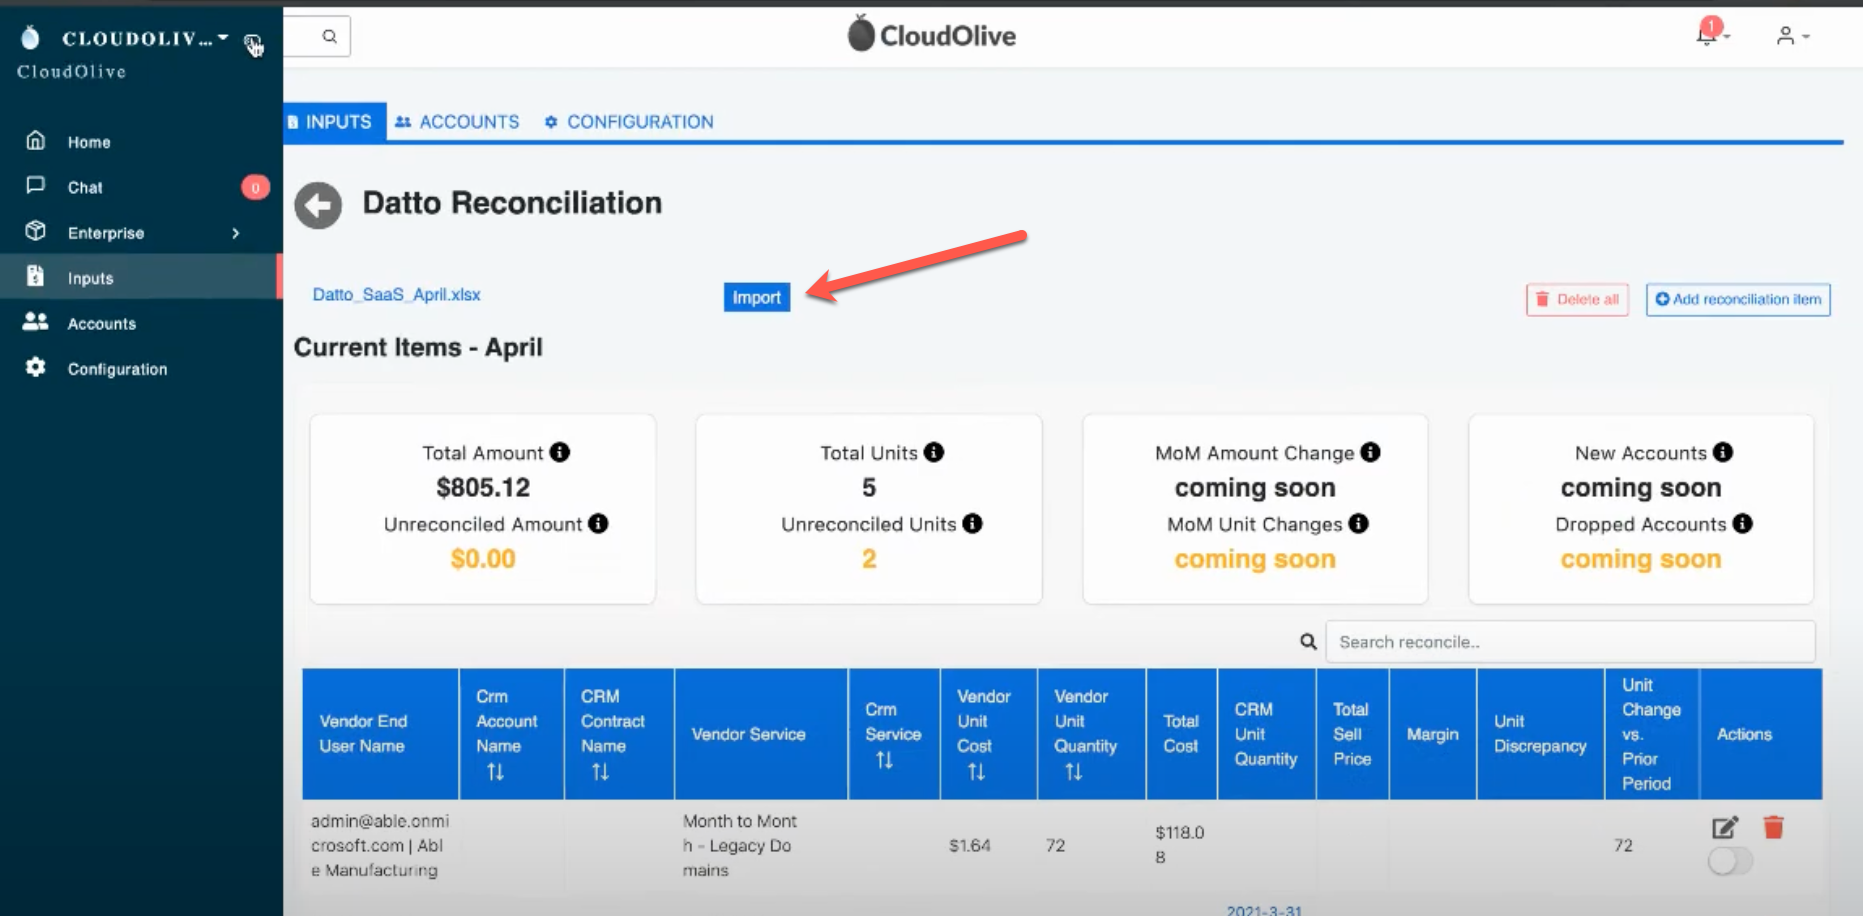This screenshot has width=1863, height=916.
Task: Click the admin@able.onmicrosoft.com user cell
Action: pos(379,845)
